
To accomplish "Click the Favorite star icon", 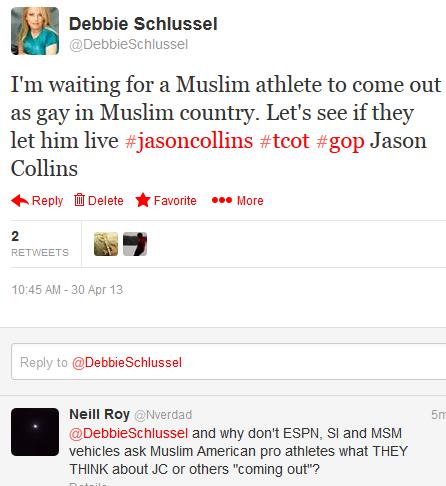I will tap(143, 200).
